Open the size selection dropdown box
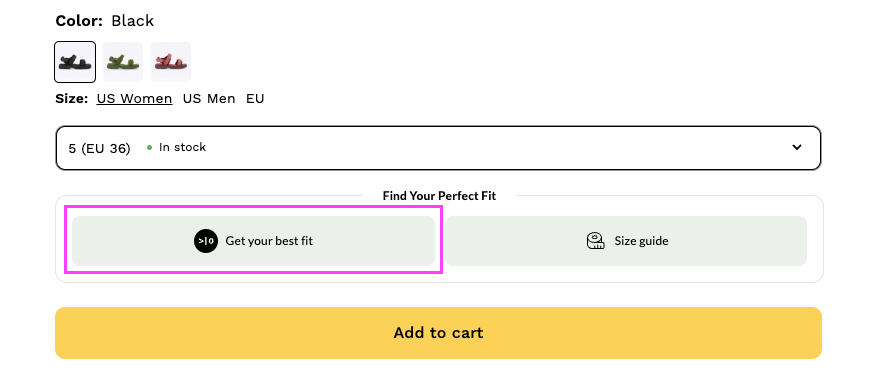875x384 pixels. 439,148
